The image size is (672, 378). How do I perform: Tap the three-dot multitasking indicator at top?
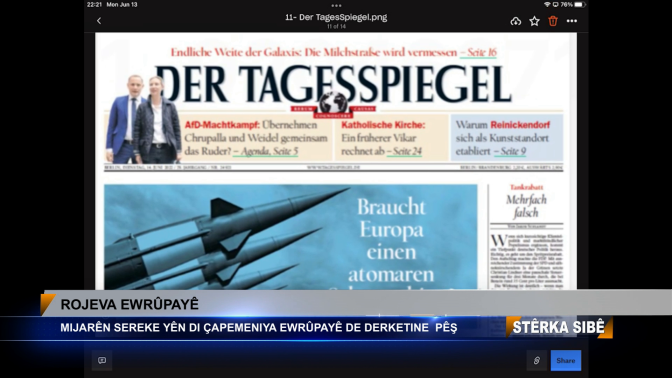336,6
